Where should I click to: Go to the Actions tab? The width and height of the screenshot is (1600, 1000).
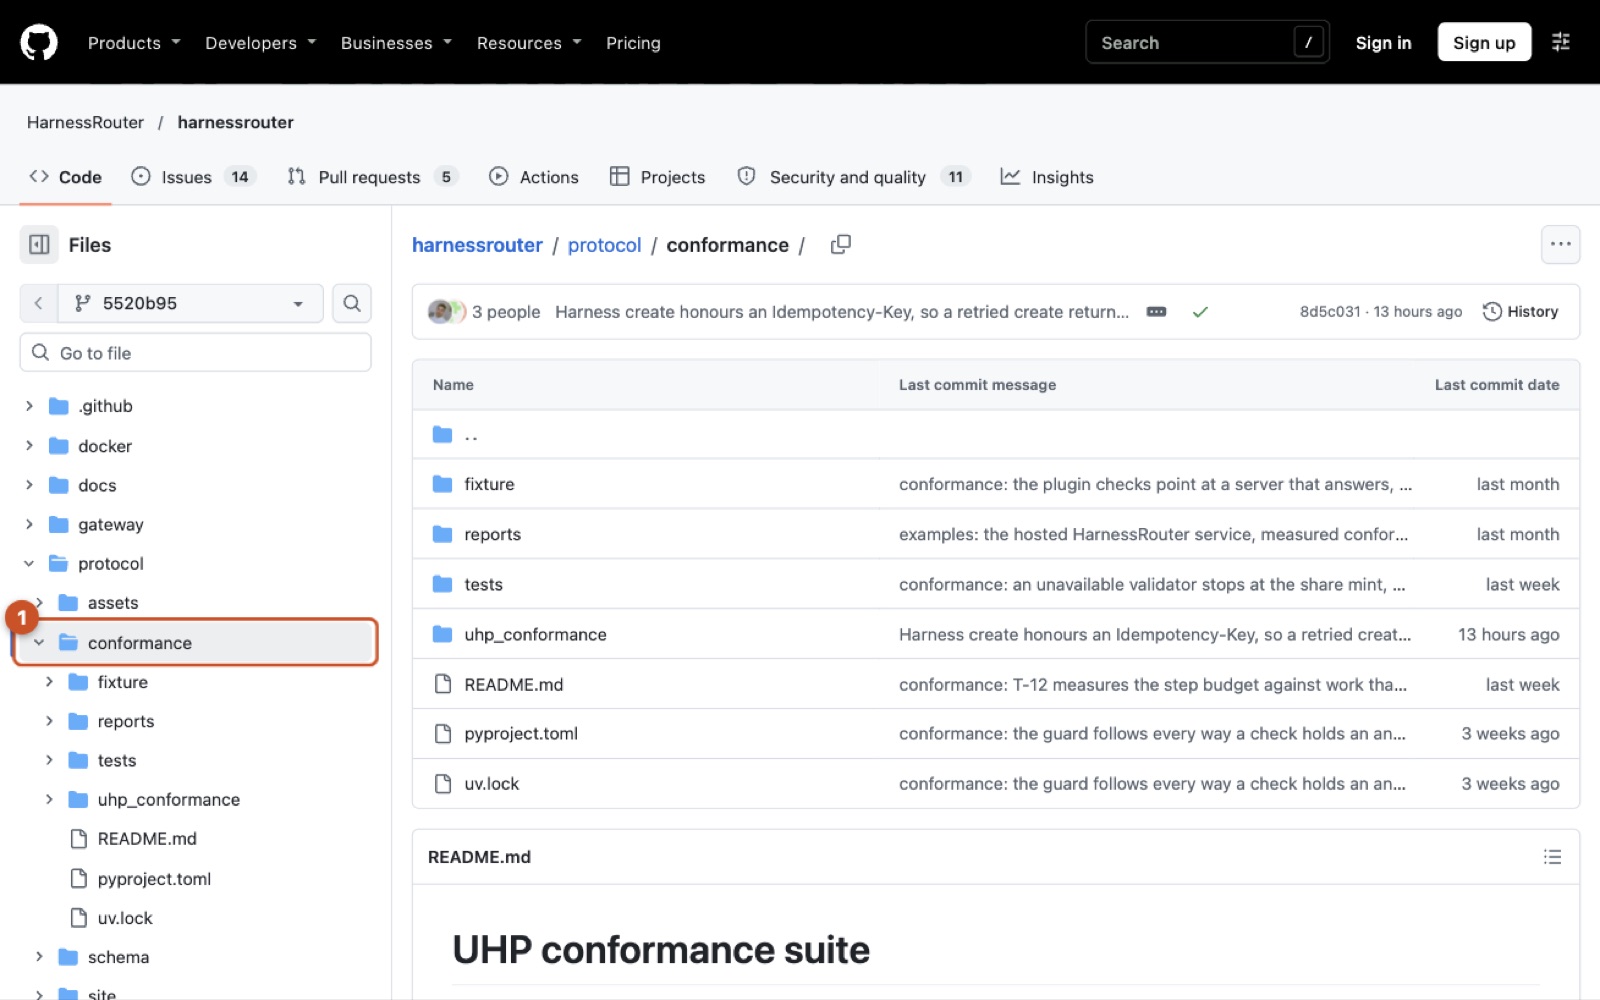coord(534,177)
